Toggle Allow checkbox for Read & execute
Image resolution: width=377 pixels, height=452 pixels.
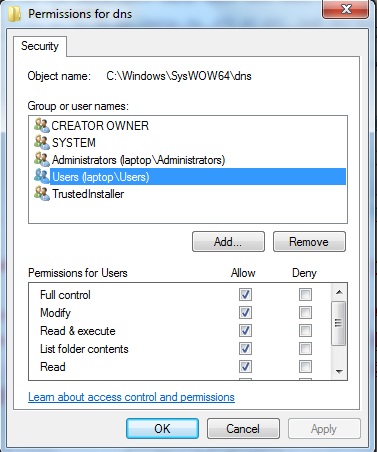[x=245, y=331]
